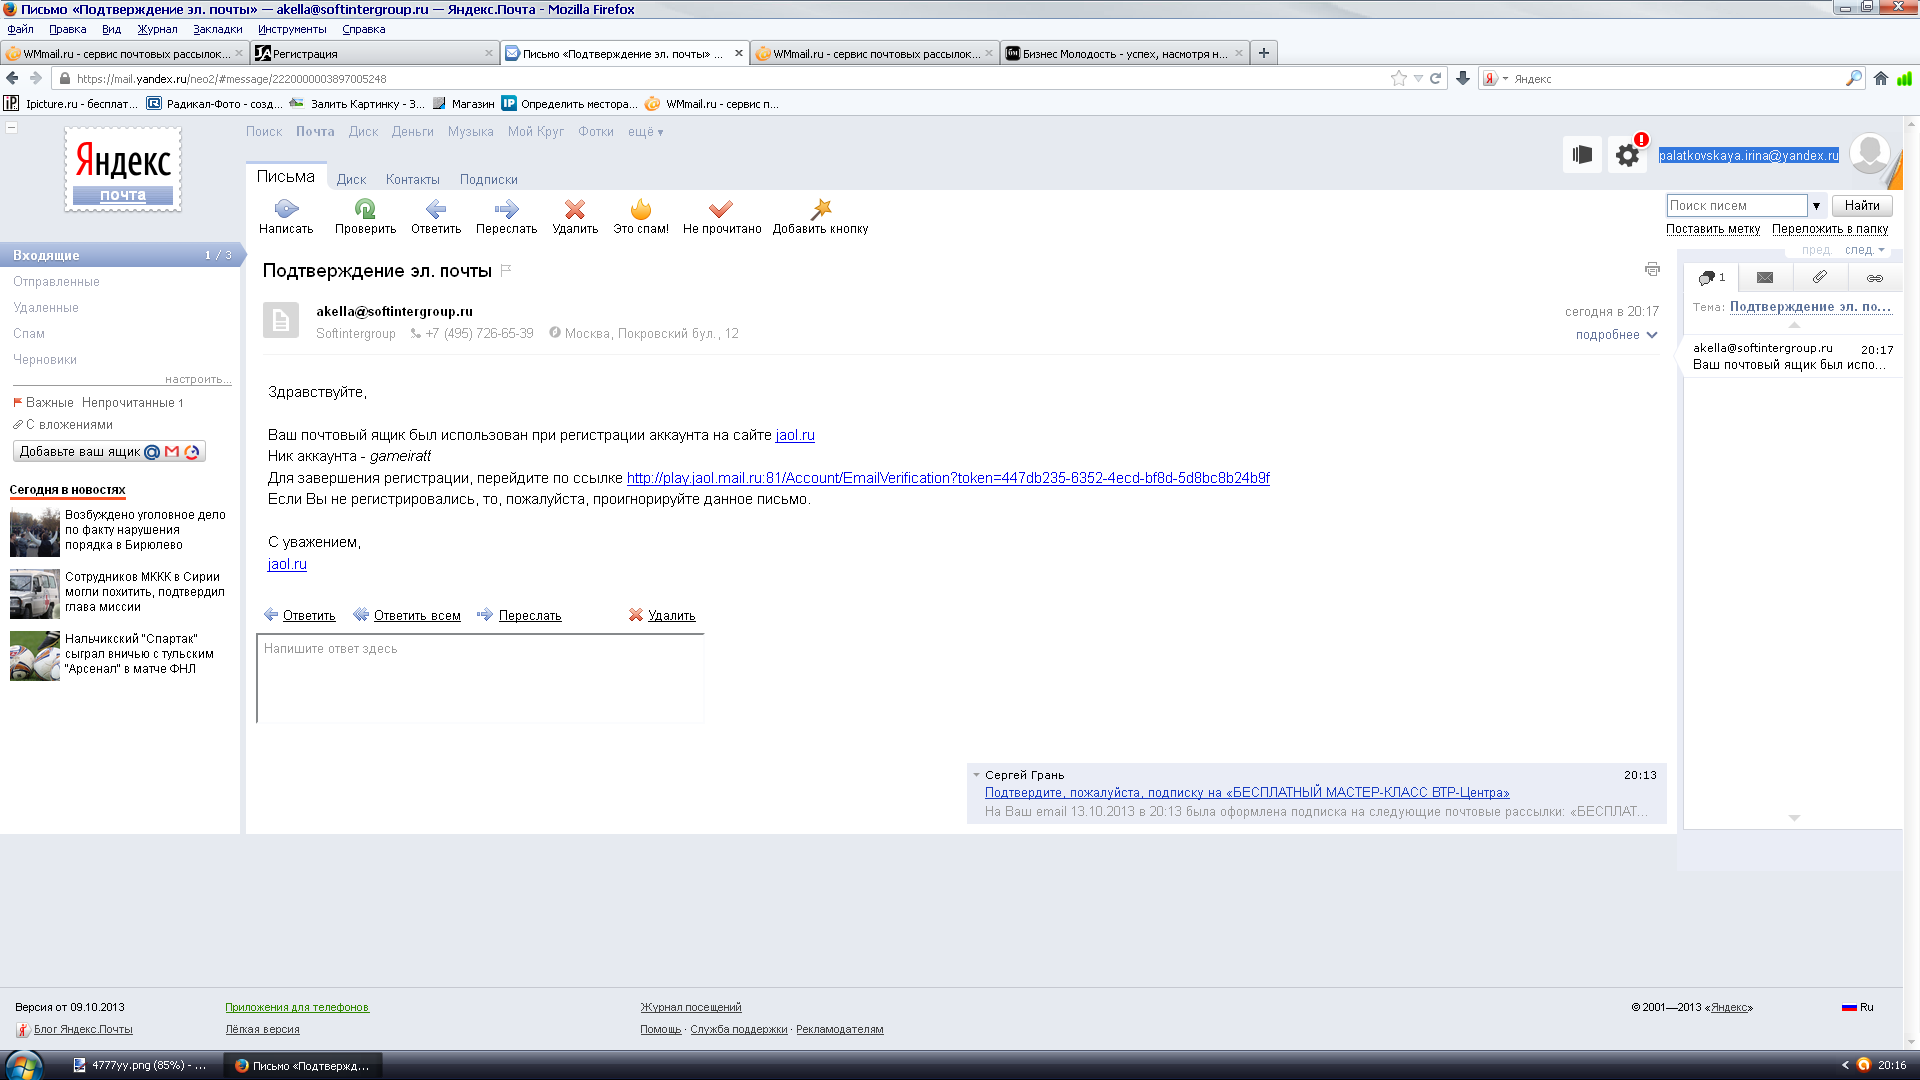
Task: Collapse the Сергей Грань message preview arrow
Action: click(x=976, y=775)
